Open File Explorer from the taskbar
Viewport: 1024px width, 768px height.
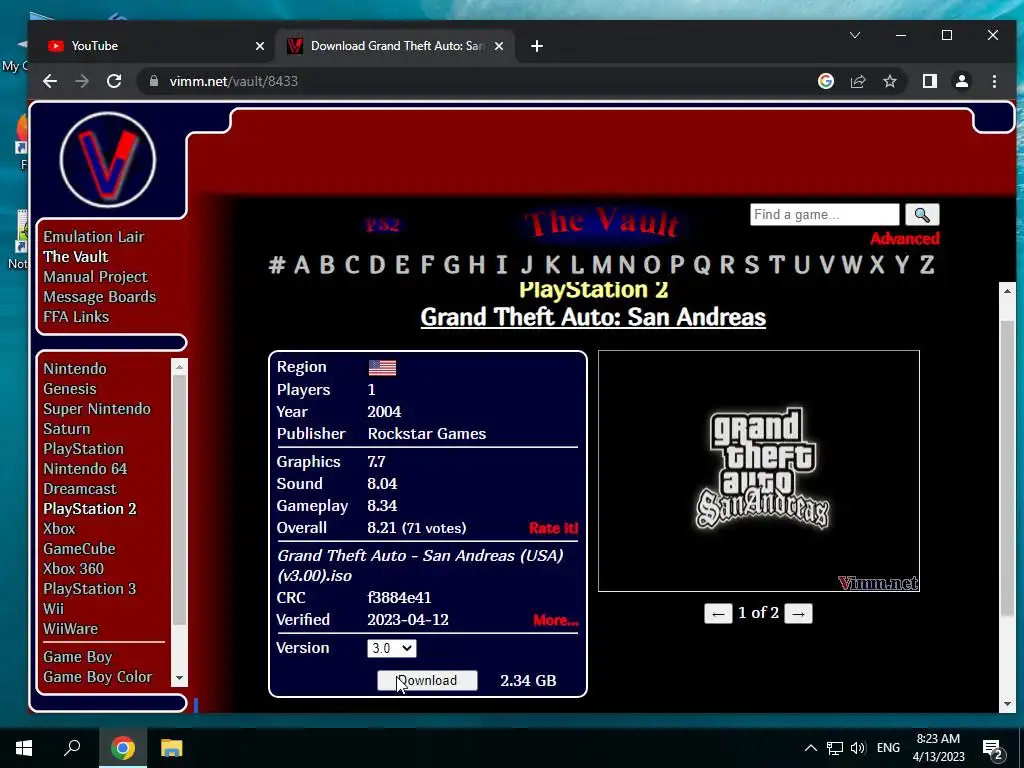tap(171, 748)
